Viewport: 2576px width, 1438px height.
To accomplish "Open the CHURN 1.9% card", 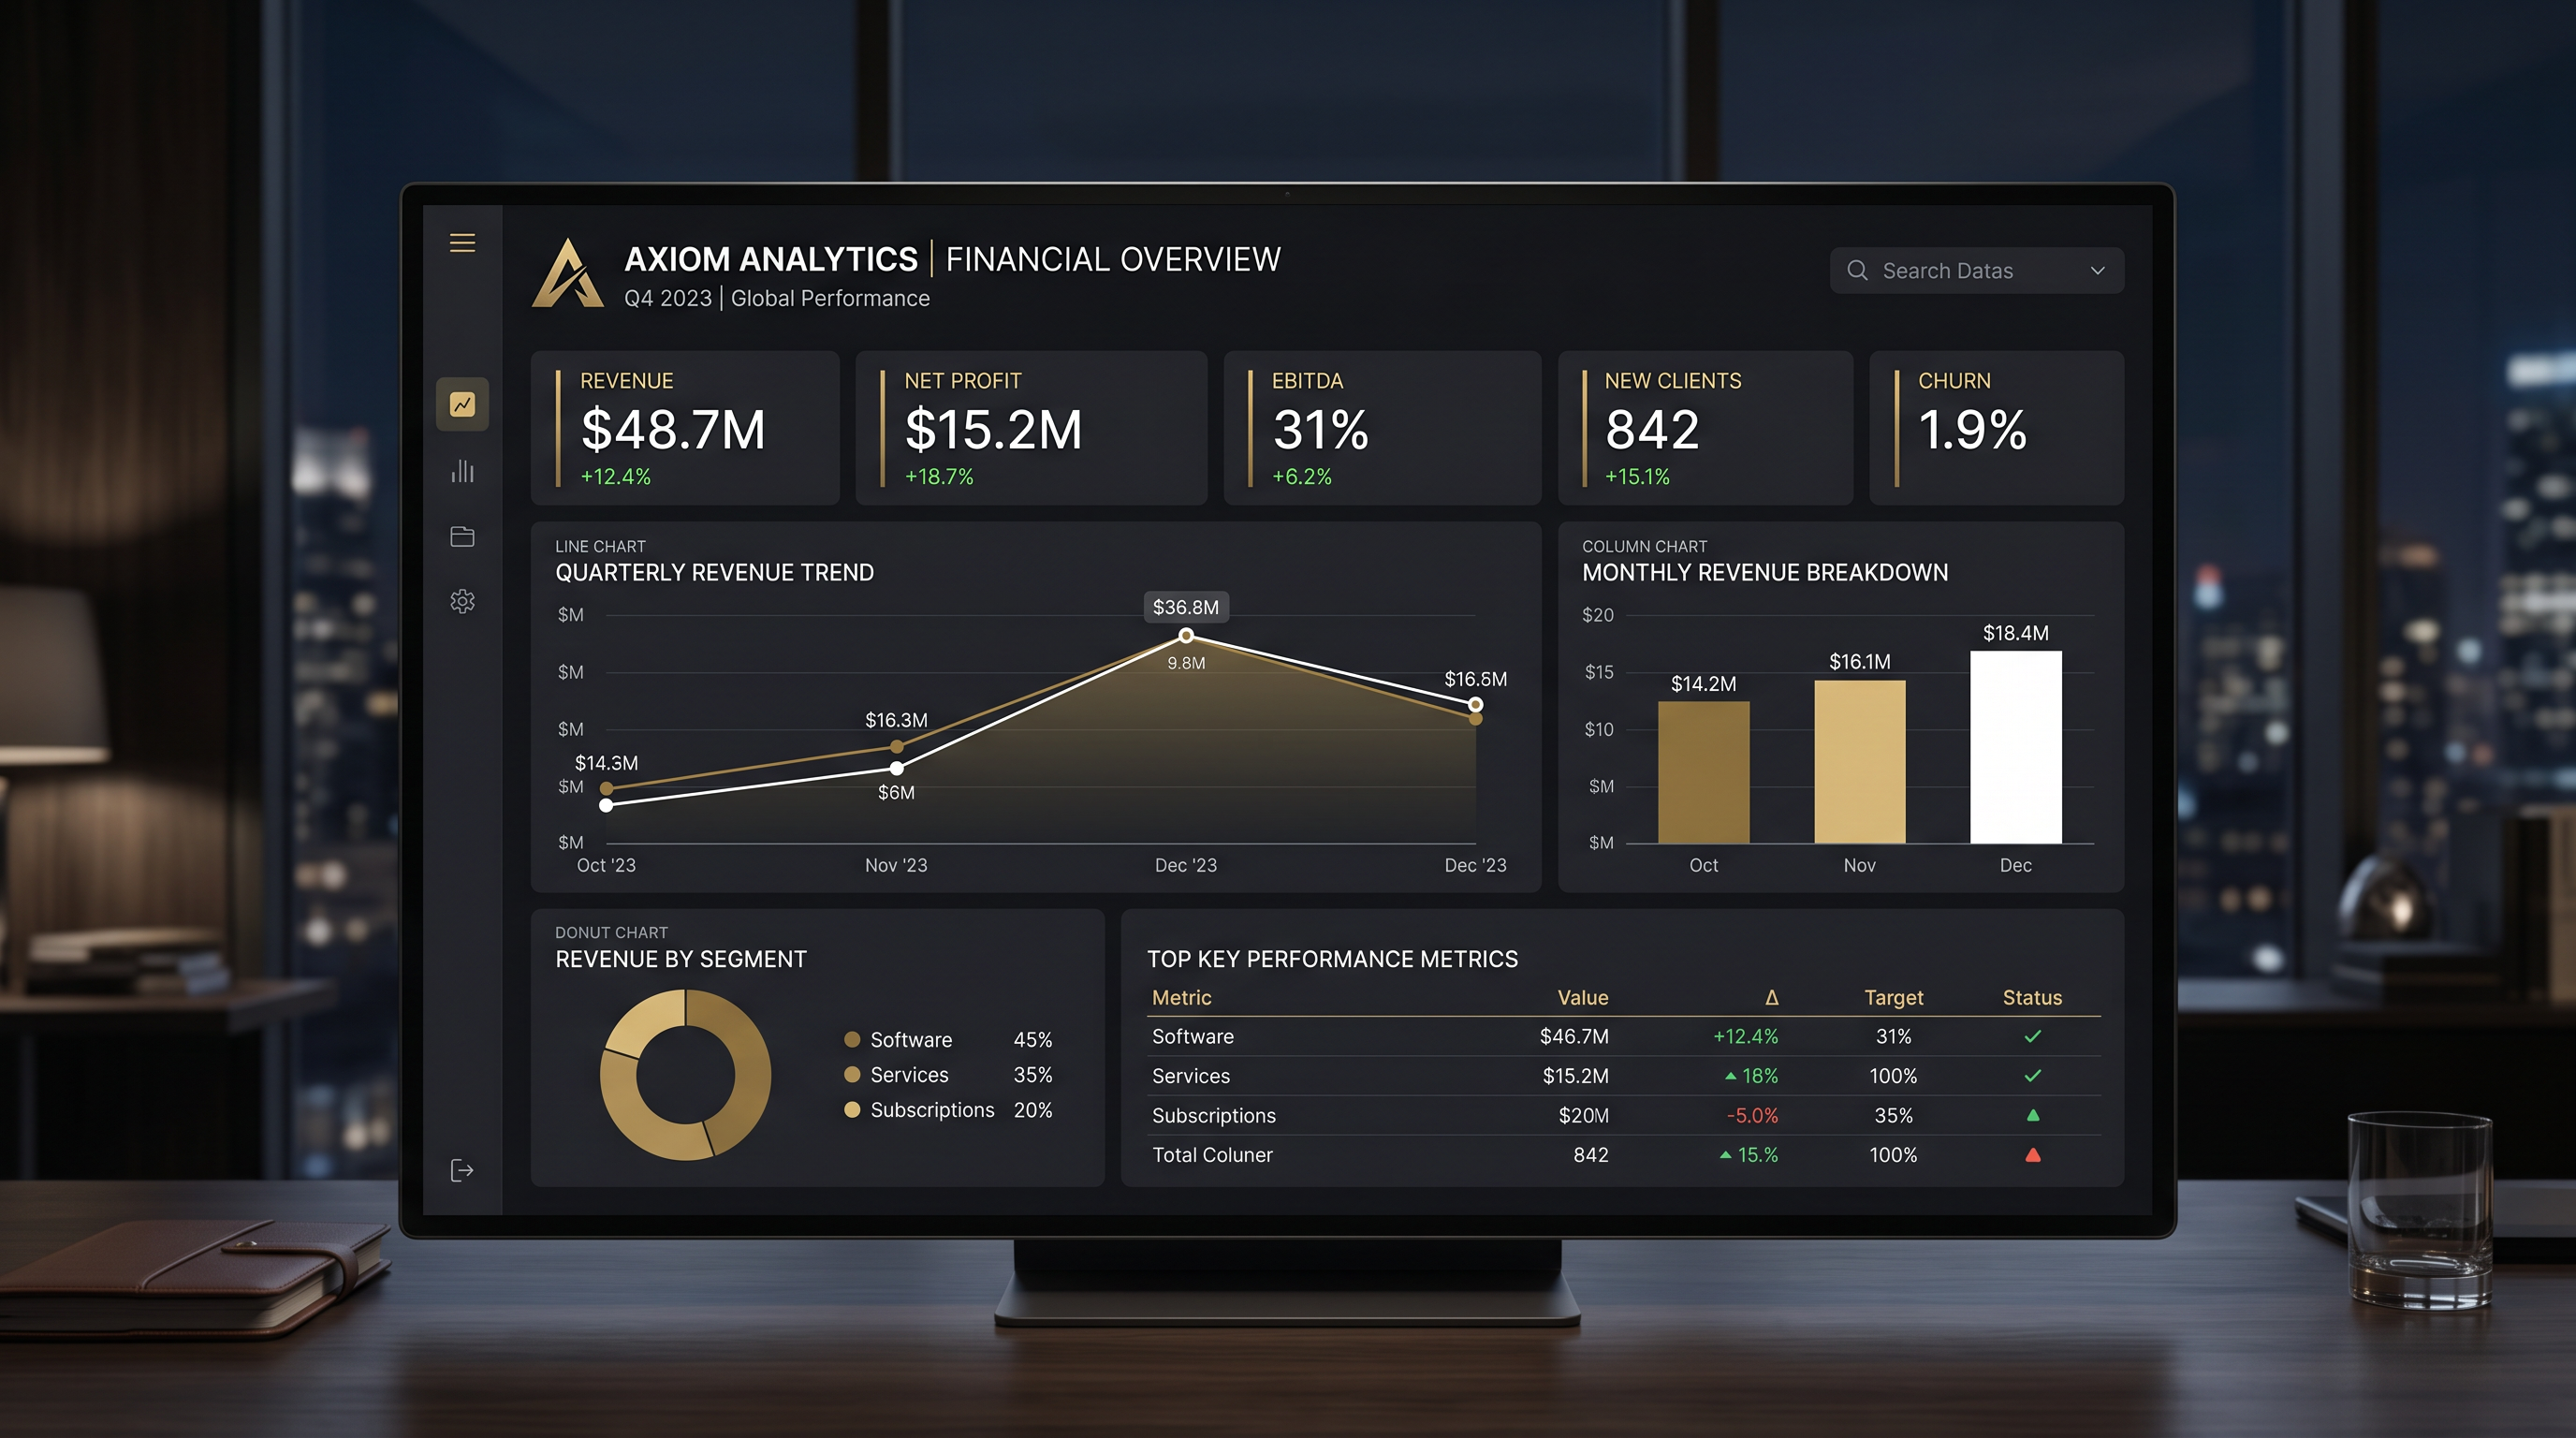I will (x=1996, y=428).
